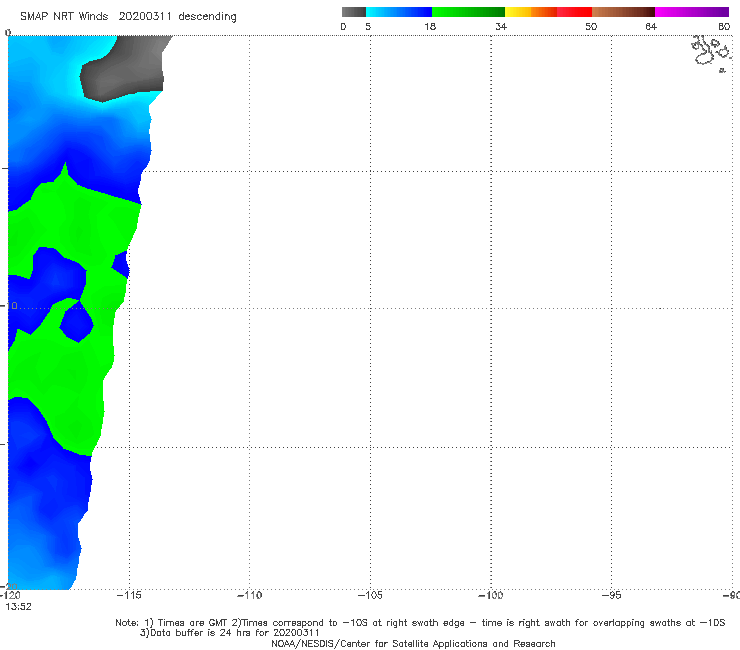Click the '-100' longitude axis label
The image size is (740, 650).
pos(491,595)
